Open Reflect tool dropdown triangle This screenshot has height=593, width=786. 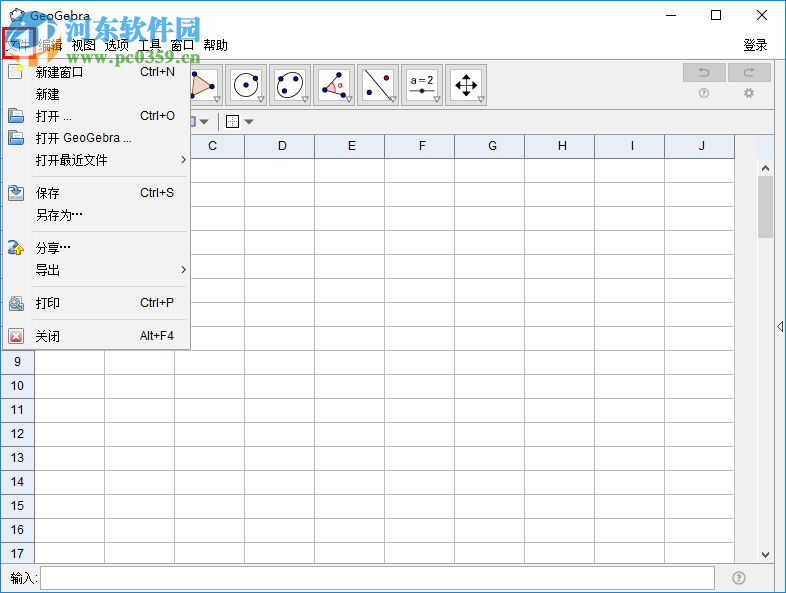pos(393,99)
